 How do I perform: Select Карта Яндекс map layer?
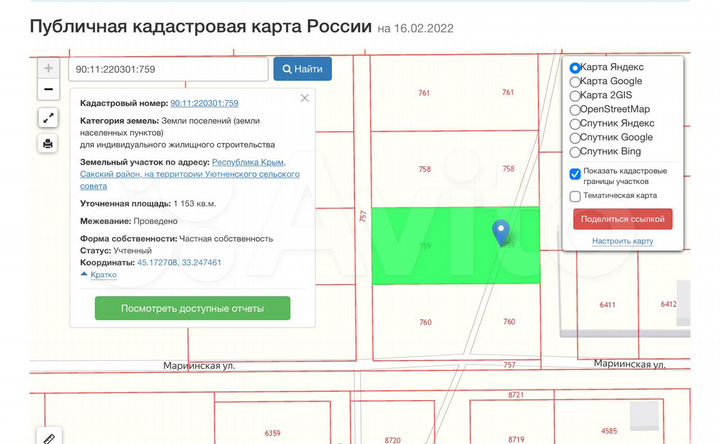575,68
